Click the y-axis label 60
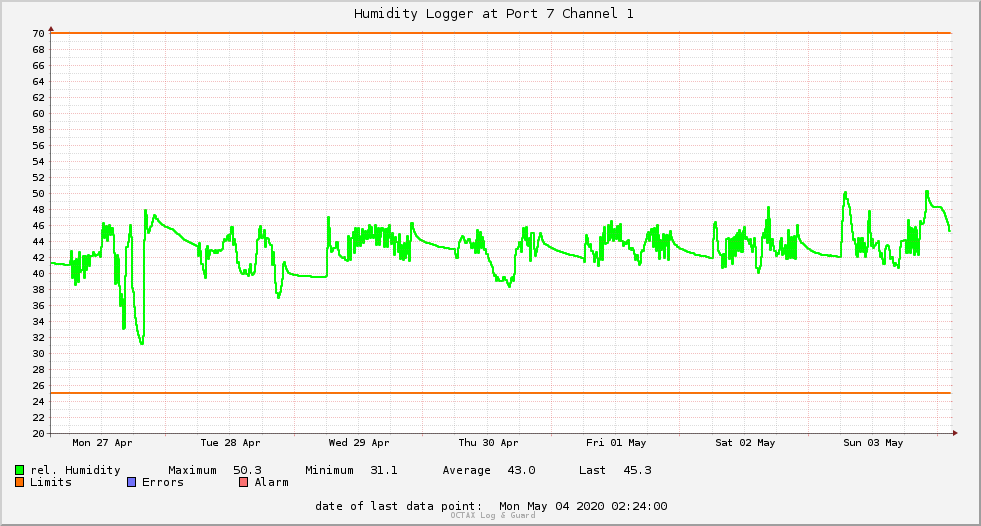Image resolution: width=981 pixels, height=526 pixels. pos(39,114)
